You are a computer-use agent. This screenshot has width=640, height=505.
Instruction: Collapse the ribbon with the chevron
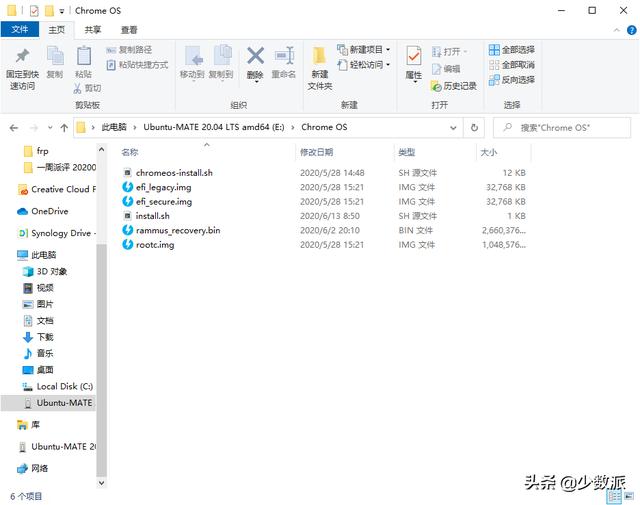click(x=616, y=30)
